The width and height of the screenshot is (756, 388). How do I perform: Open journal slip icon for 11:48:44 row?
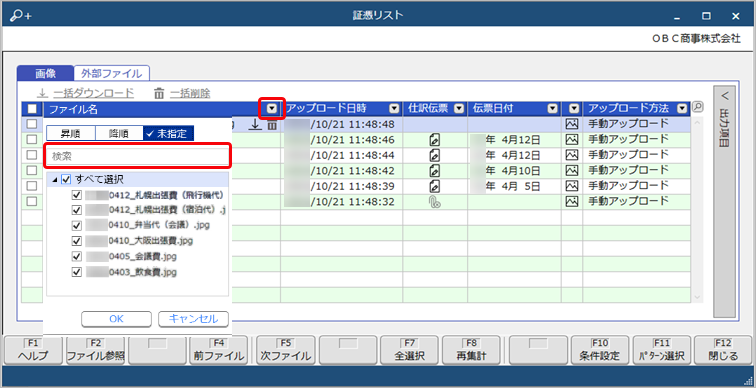click(x=434, y=156)
